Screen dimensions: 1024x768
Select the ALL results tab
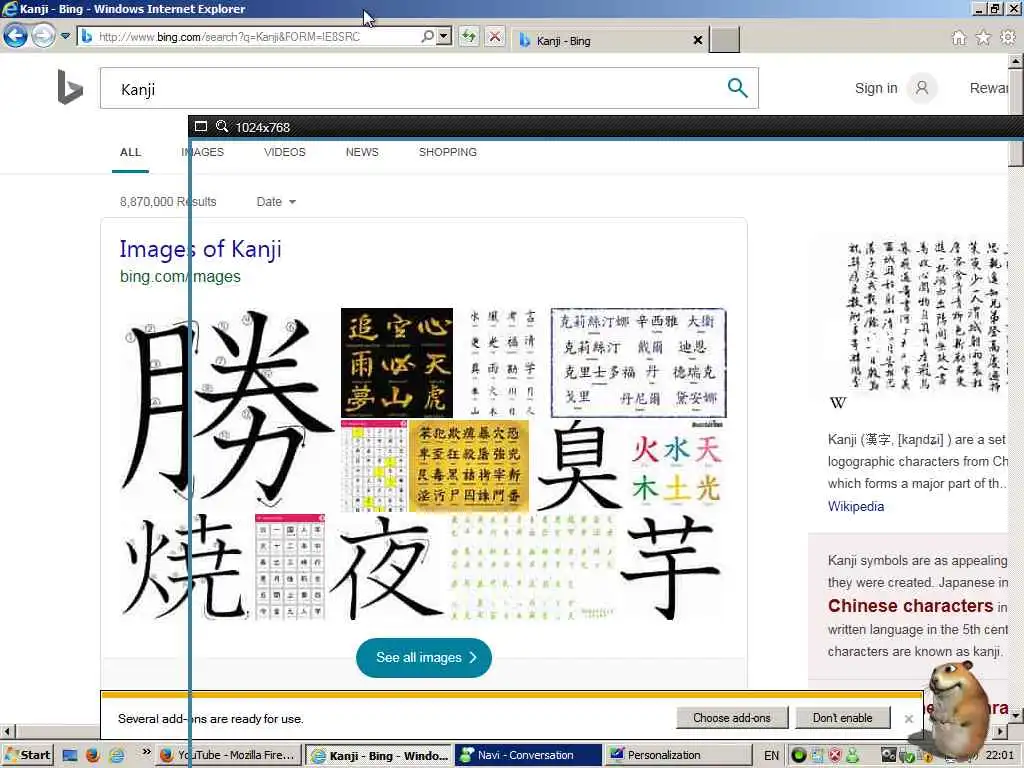click(130, 152)
